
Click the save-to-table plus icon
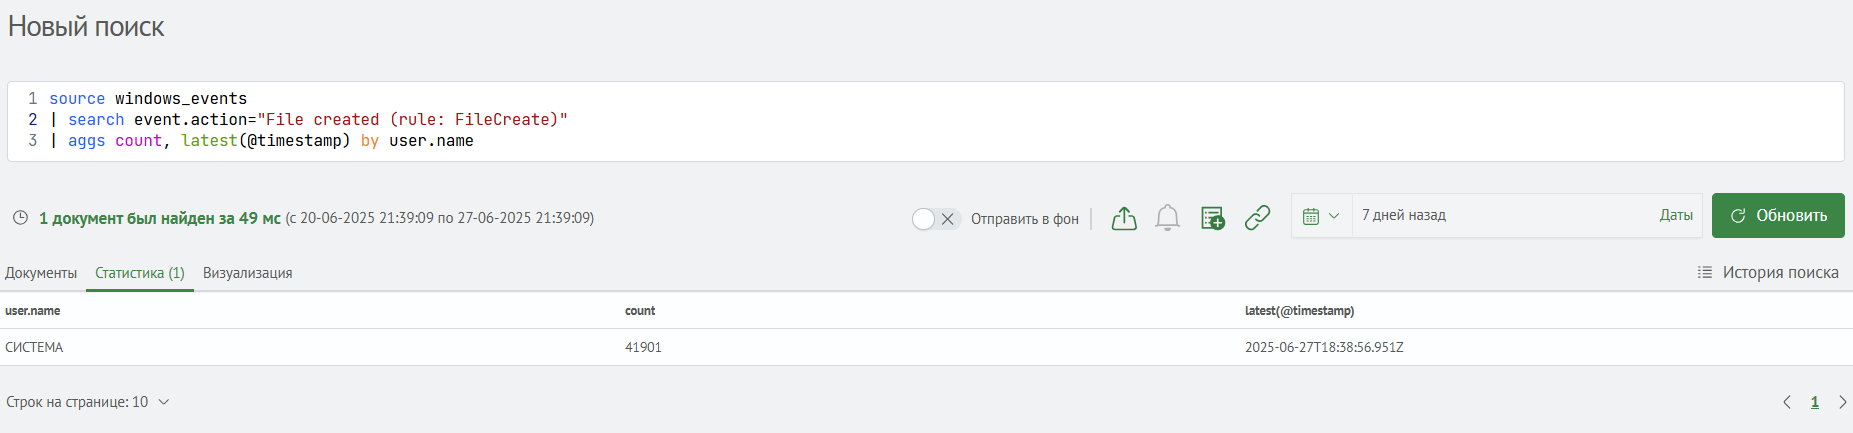(1213, 218)
